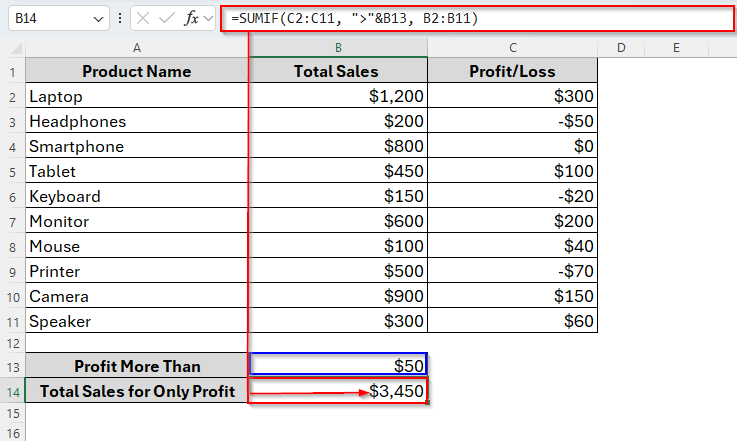The width and height of the screenshot is (737, 441).
Task: Select column D header
Action: (x=621, y=47)
